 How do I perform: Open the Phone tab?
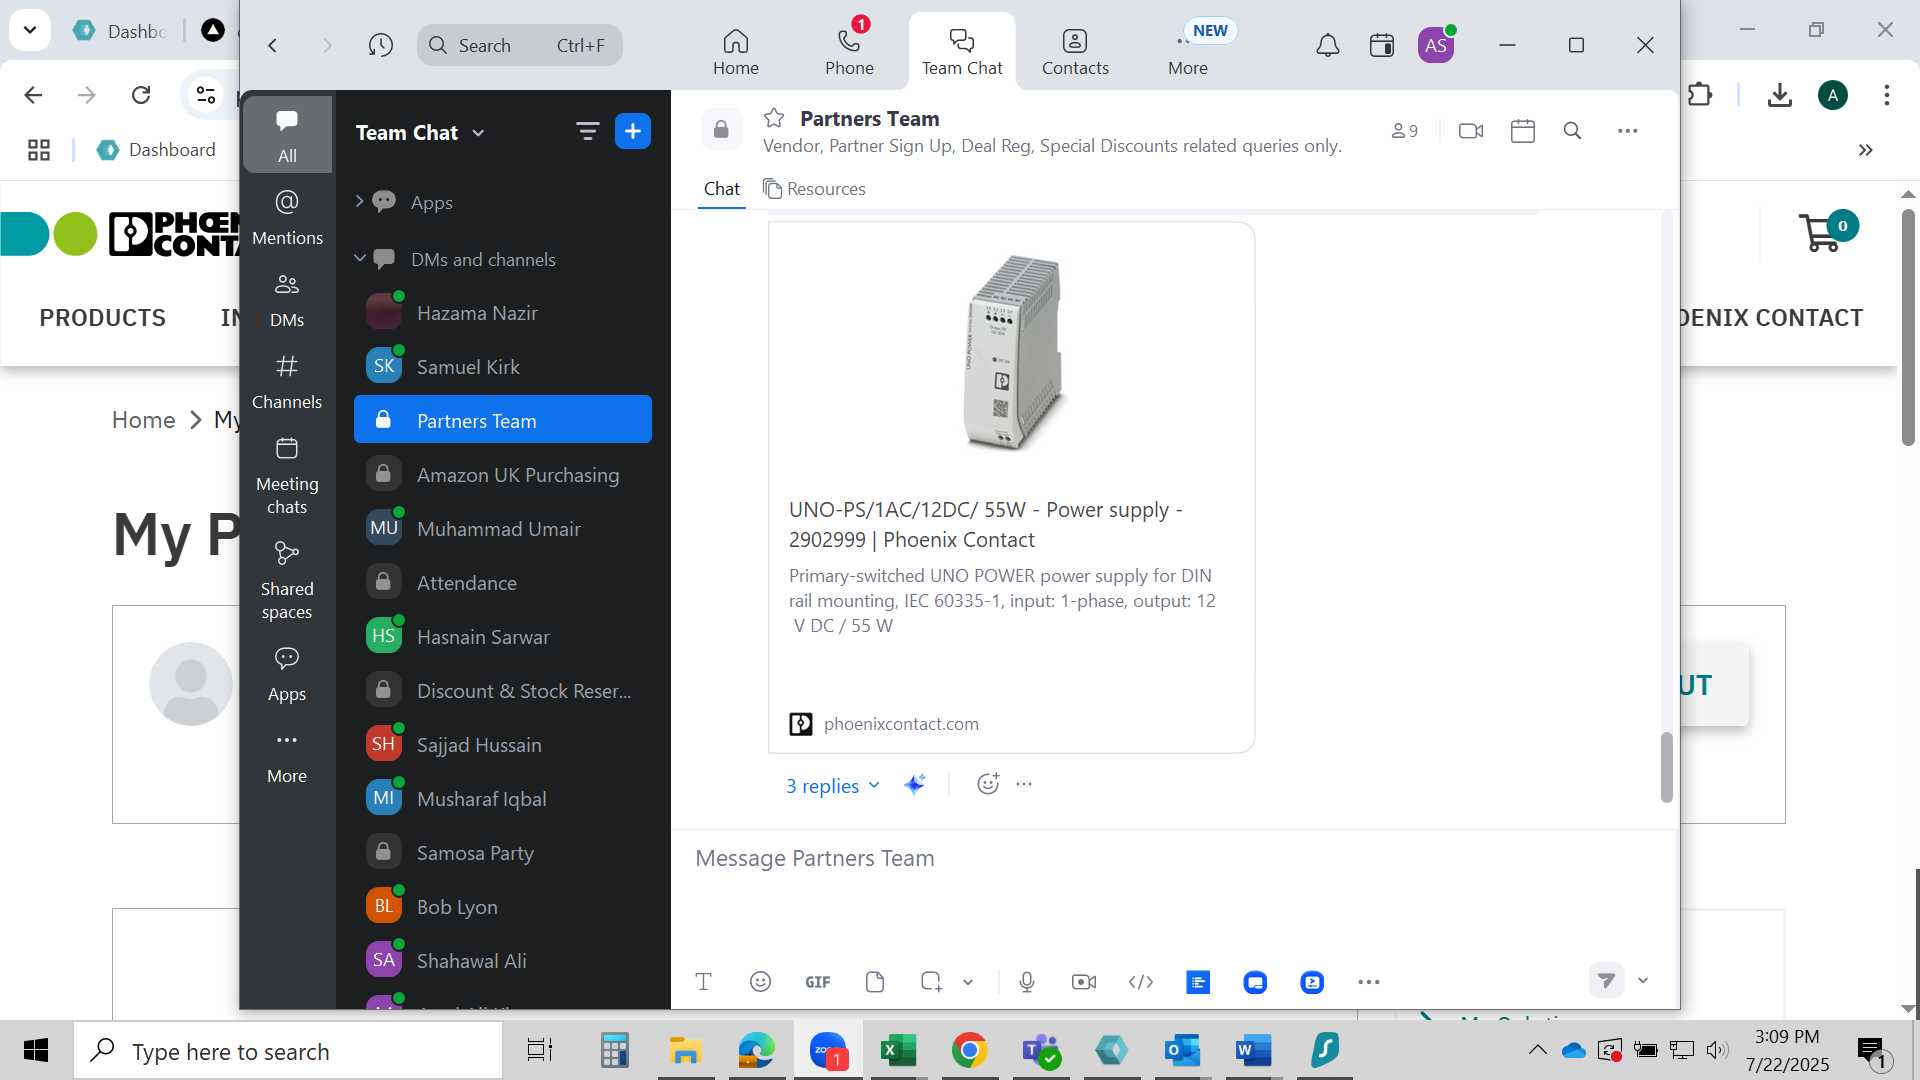(x=849, y=52)
